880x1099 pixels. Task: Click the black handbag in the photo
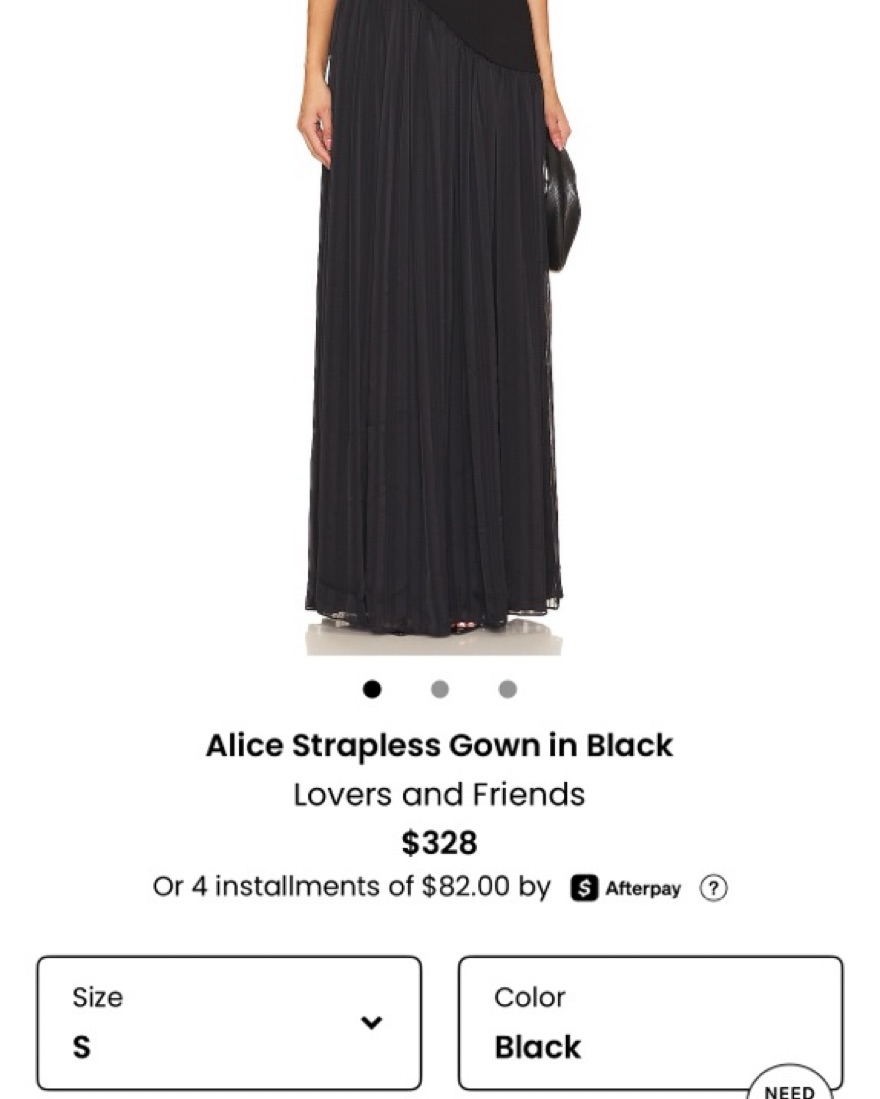(x=562, y=208)
